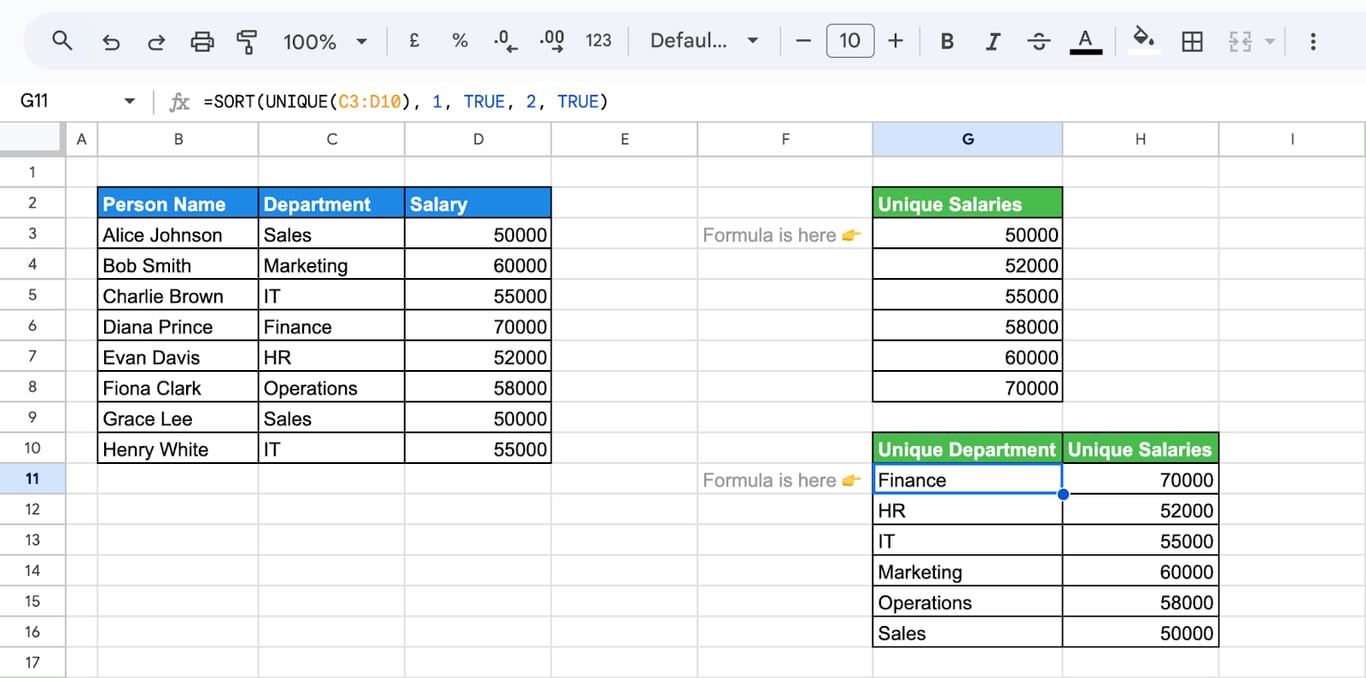Select the Operations cell in column C
1366x678 pixels.
(x=331, y=387)
